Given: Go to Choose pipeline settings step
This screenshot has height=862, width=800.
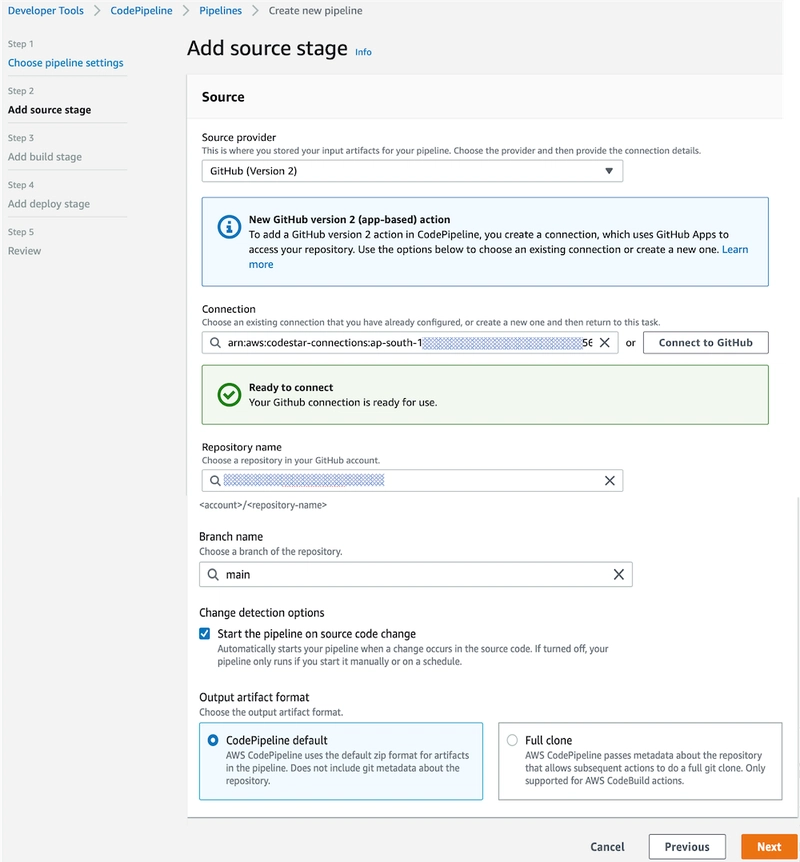Looking at the screenshot, I should (66, 63).
